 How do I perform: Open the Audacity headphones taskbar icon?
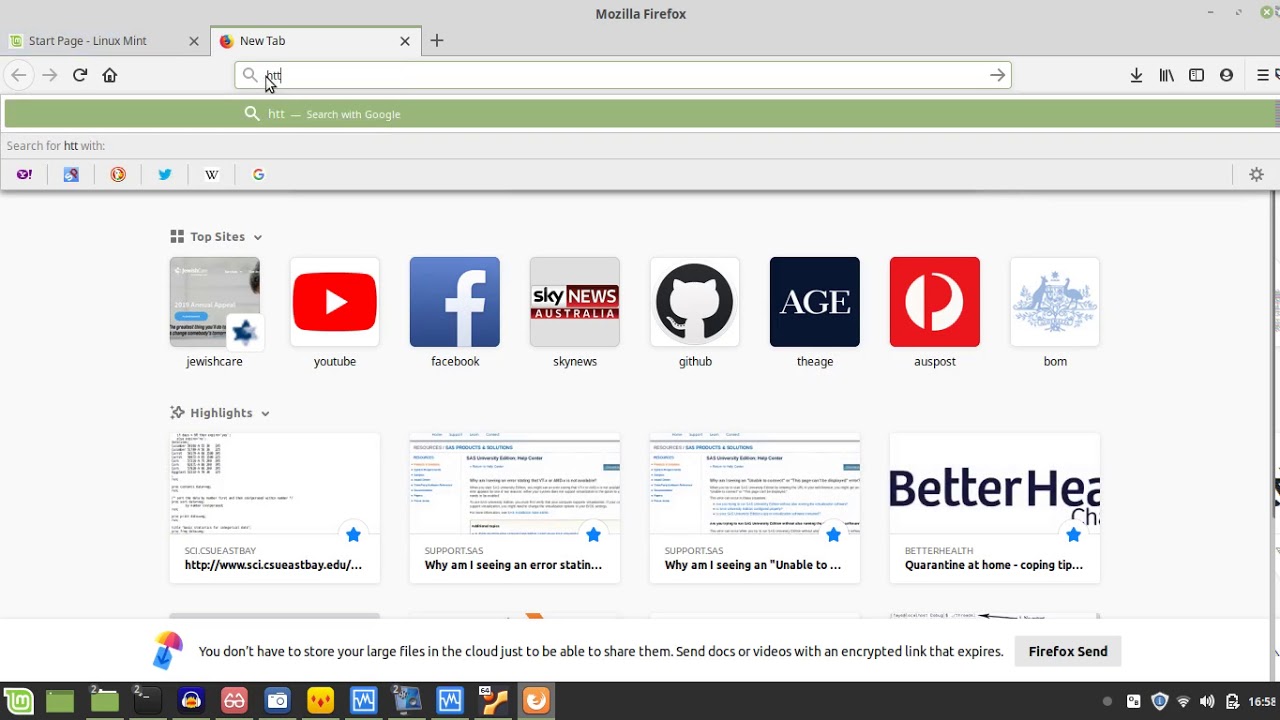click(191, 701)
